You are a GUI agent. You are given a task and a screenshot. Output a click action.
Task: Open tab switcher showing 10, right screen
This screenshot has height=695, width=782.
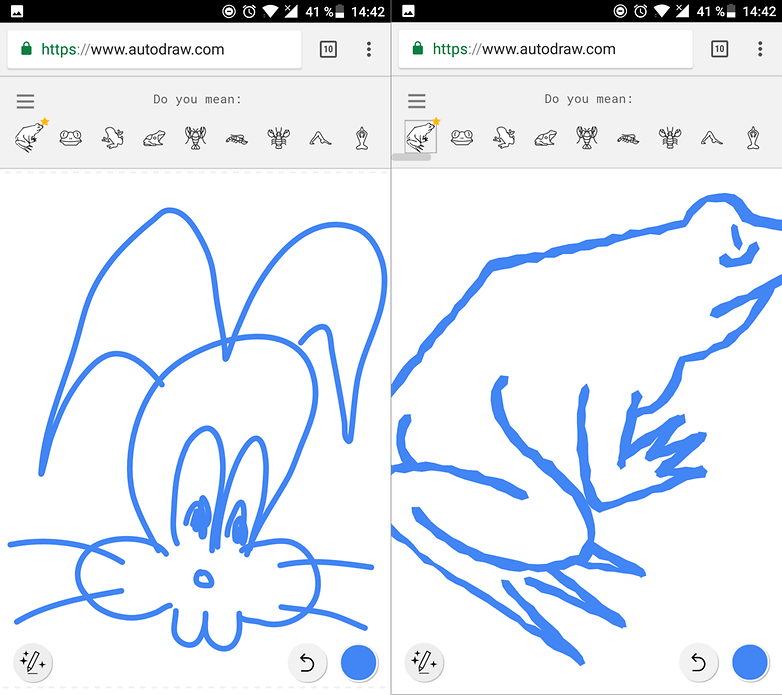[720, 49]
